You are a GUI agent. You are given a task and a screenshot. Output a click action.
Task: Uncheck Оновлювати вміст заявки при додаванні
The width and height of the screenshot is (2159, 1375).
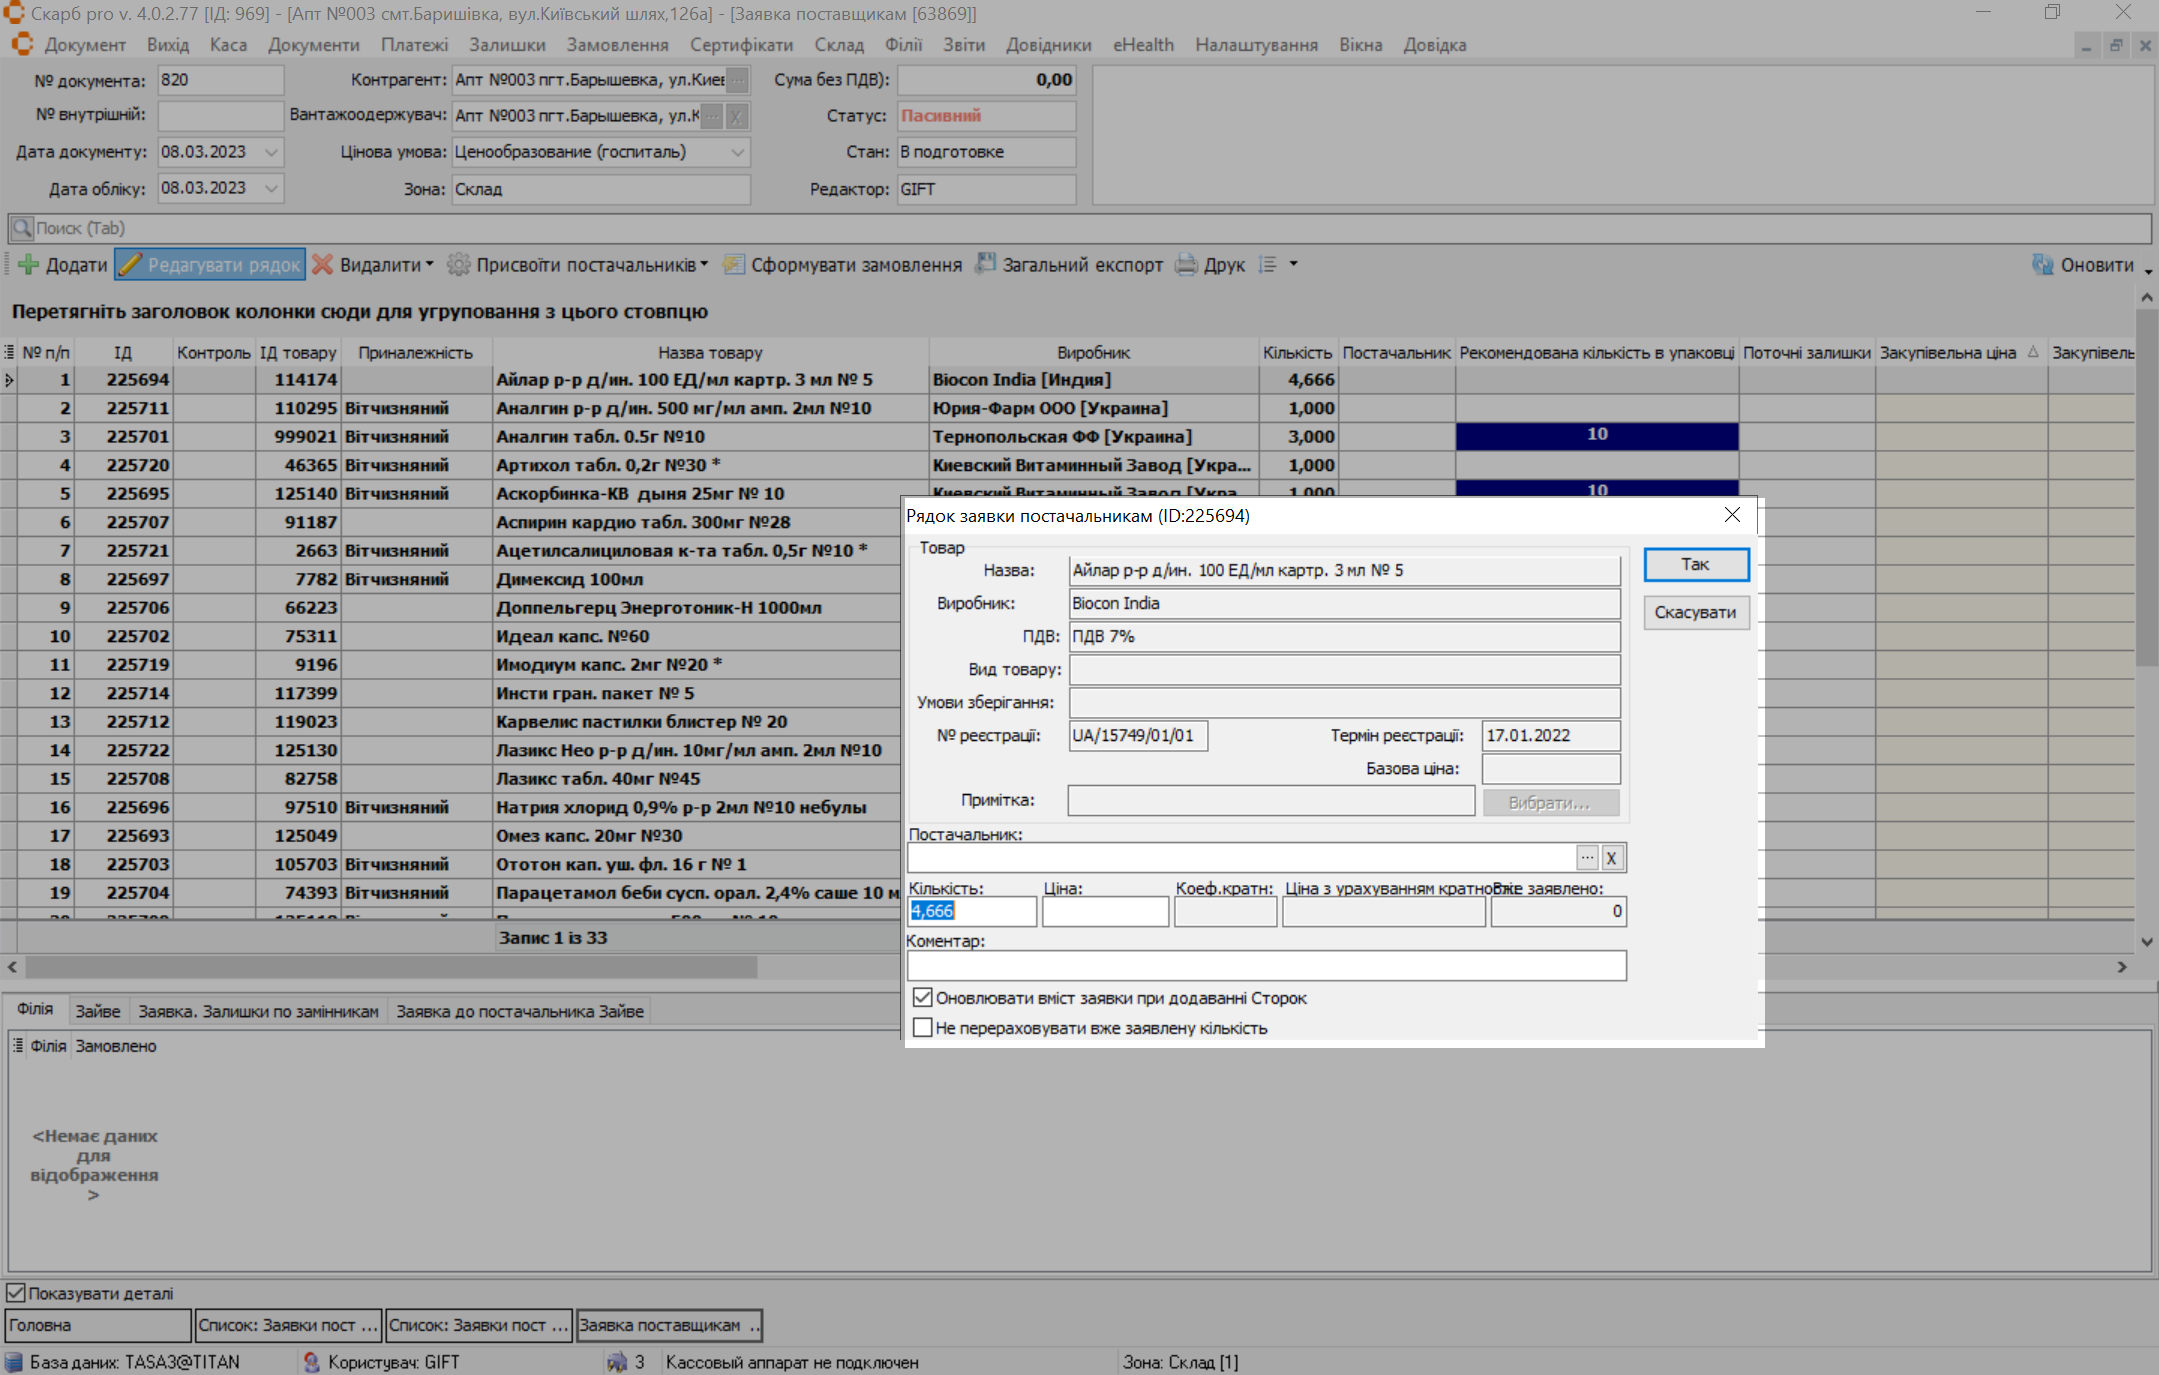[x=923, y=998]
